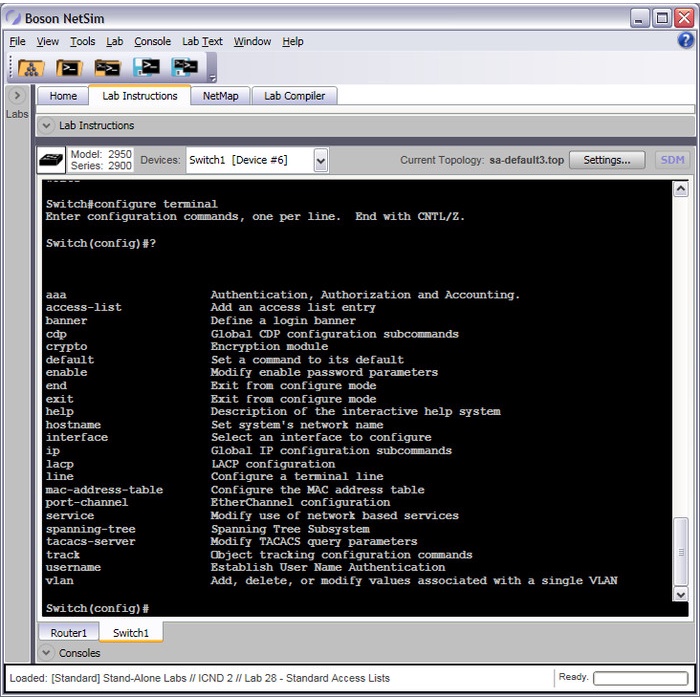
Task: Click the switch device icon beside Model
Action: (52, 160)
